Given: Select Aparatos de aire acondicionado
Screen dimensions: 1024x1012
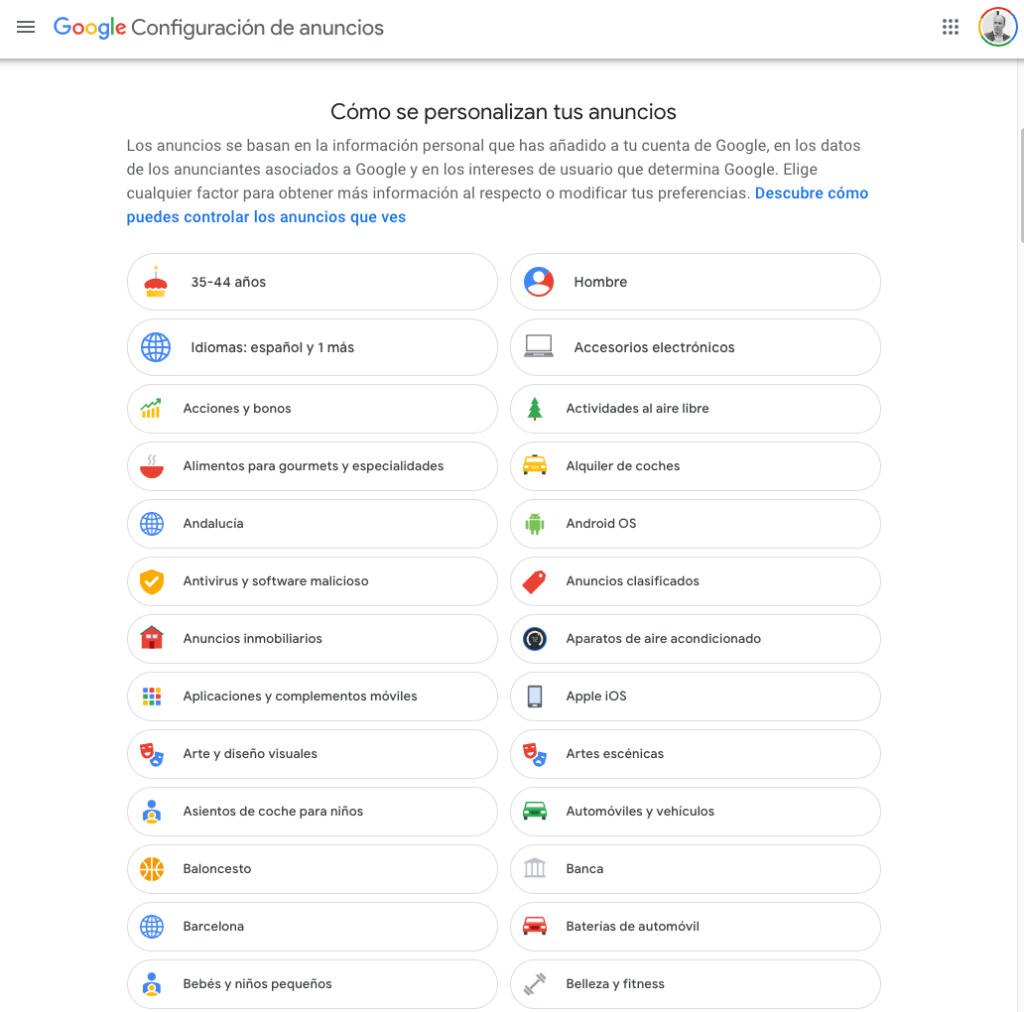Looking at the screenshot, I should coord(695,639).
